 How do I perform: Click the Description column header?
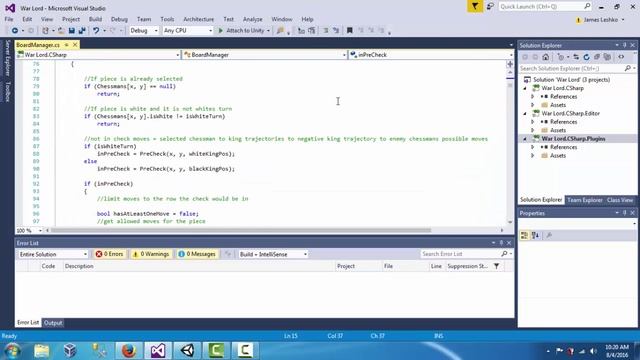79,266
